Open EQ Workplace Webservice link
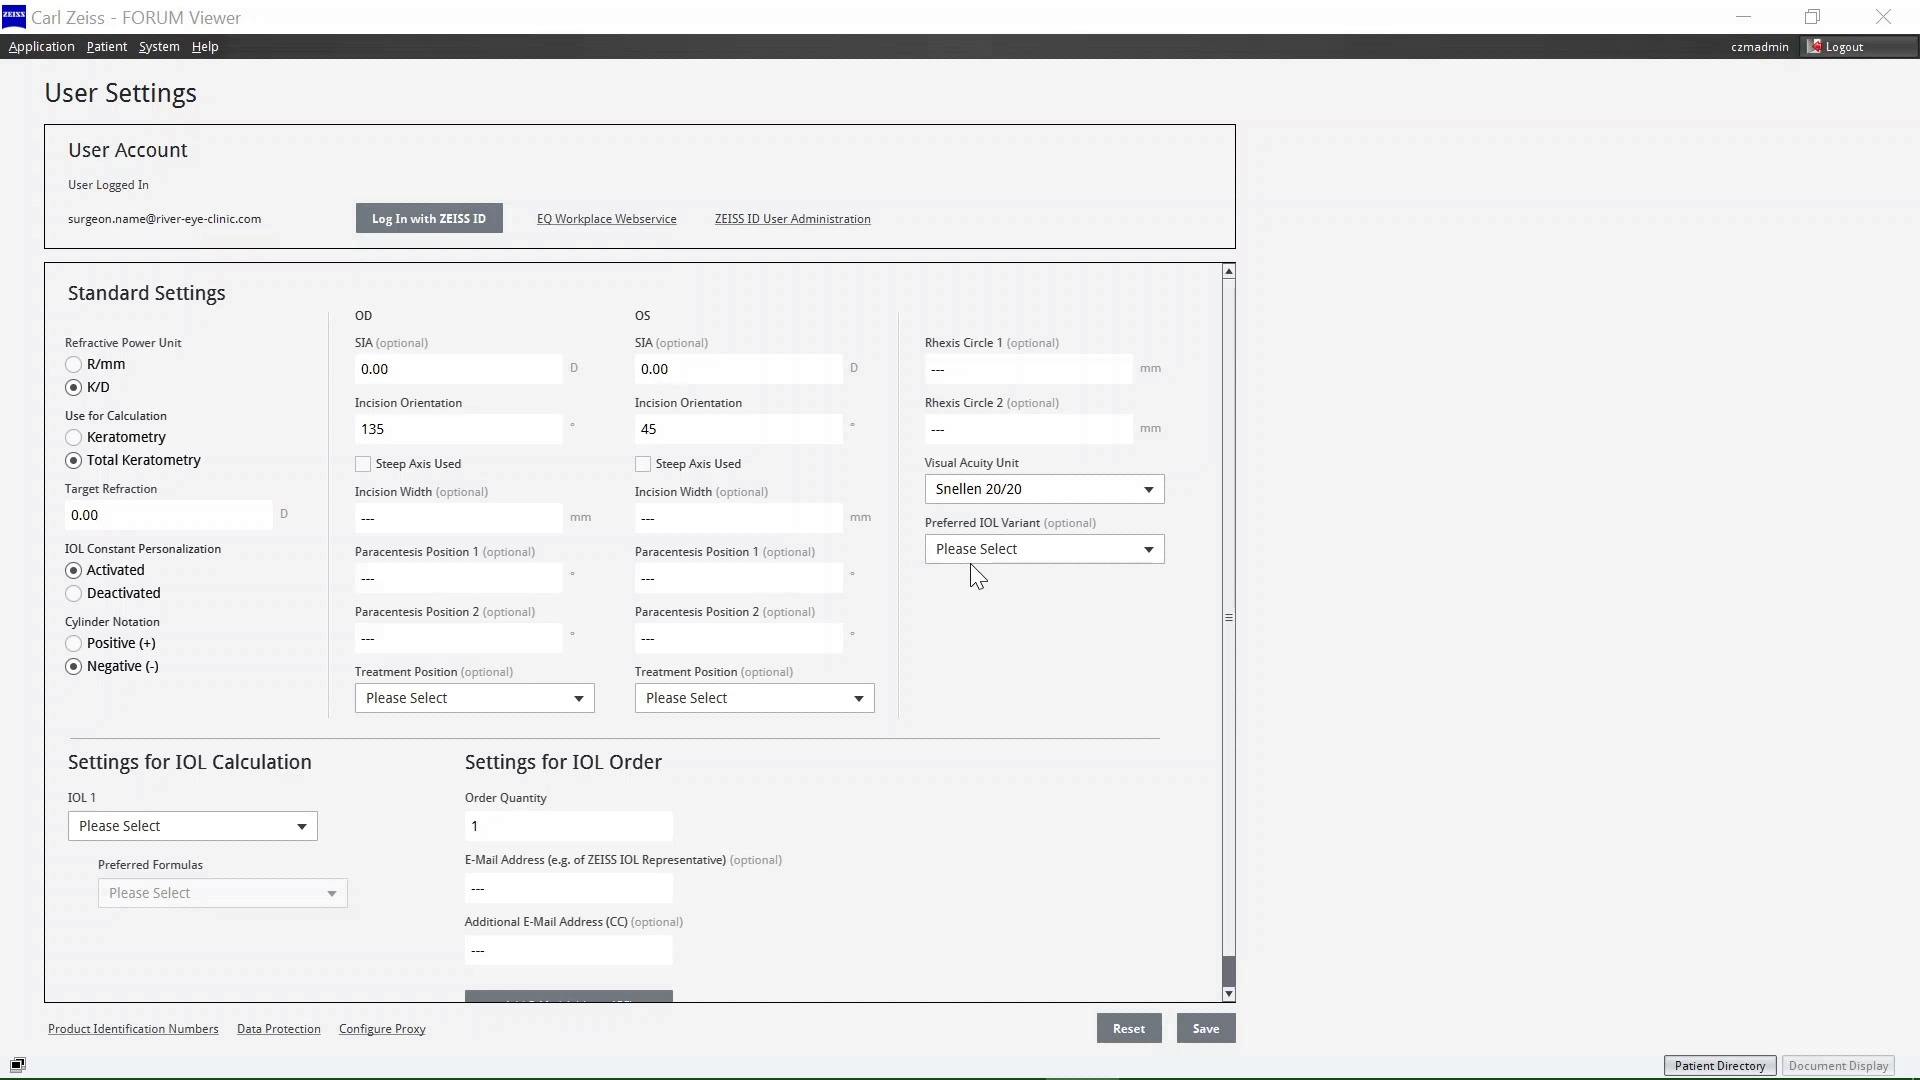Image resolution: width=1920 pixels, height=1080 pixels. click(606, 219)
